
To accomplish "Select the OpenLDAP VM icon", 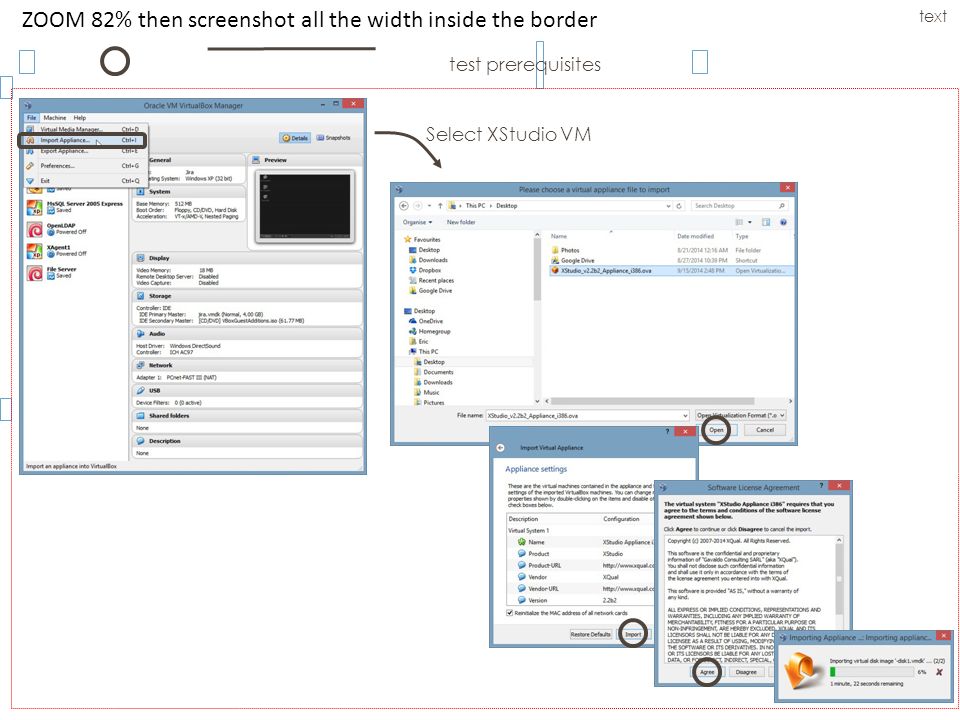I will coord(35,230).
